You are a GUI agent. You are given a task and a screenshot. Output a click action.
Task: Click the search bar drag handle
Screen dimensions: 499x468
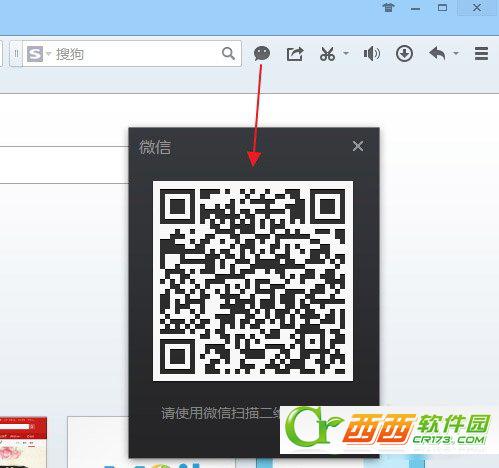click(x=16, y=54)
